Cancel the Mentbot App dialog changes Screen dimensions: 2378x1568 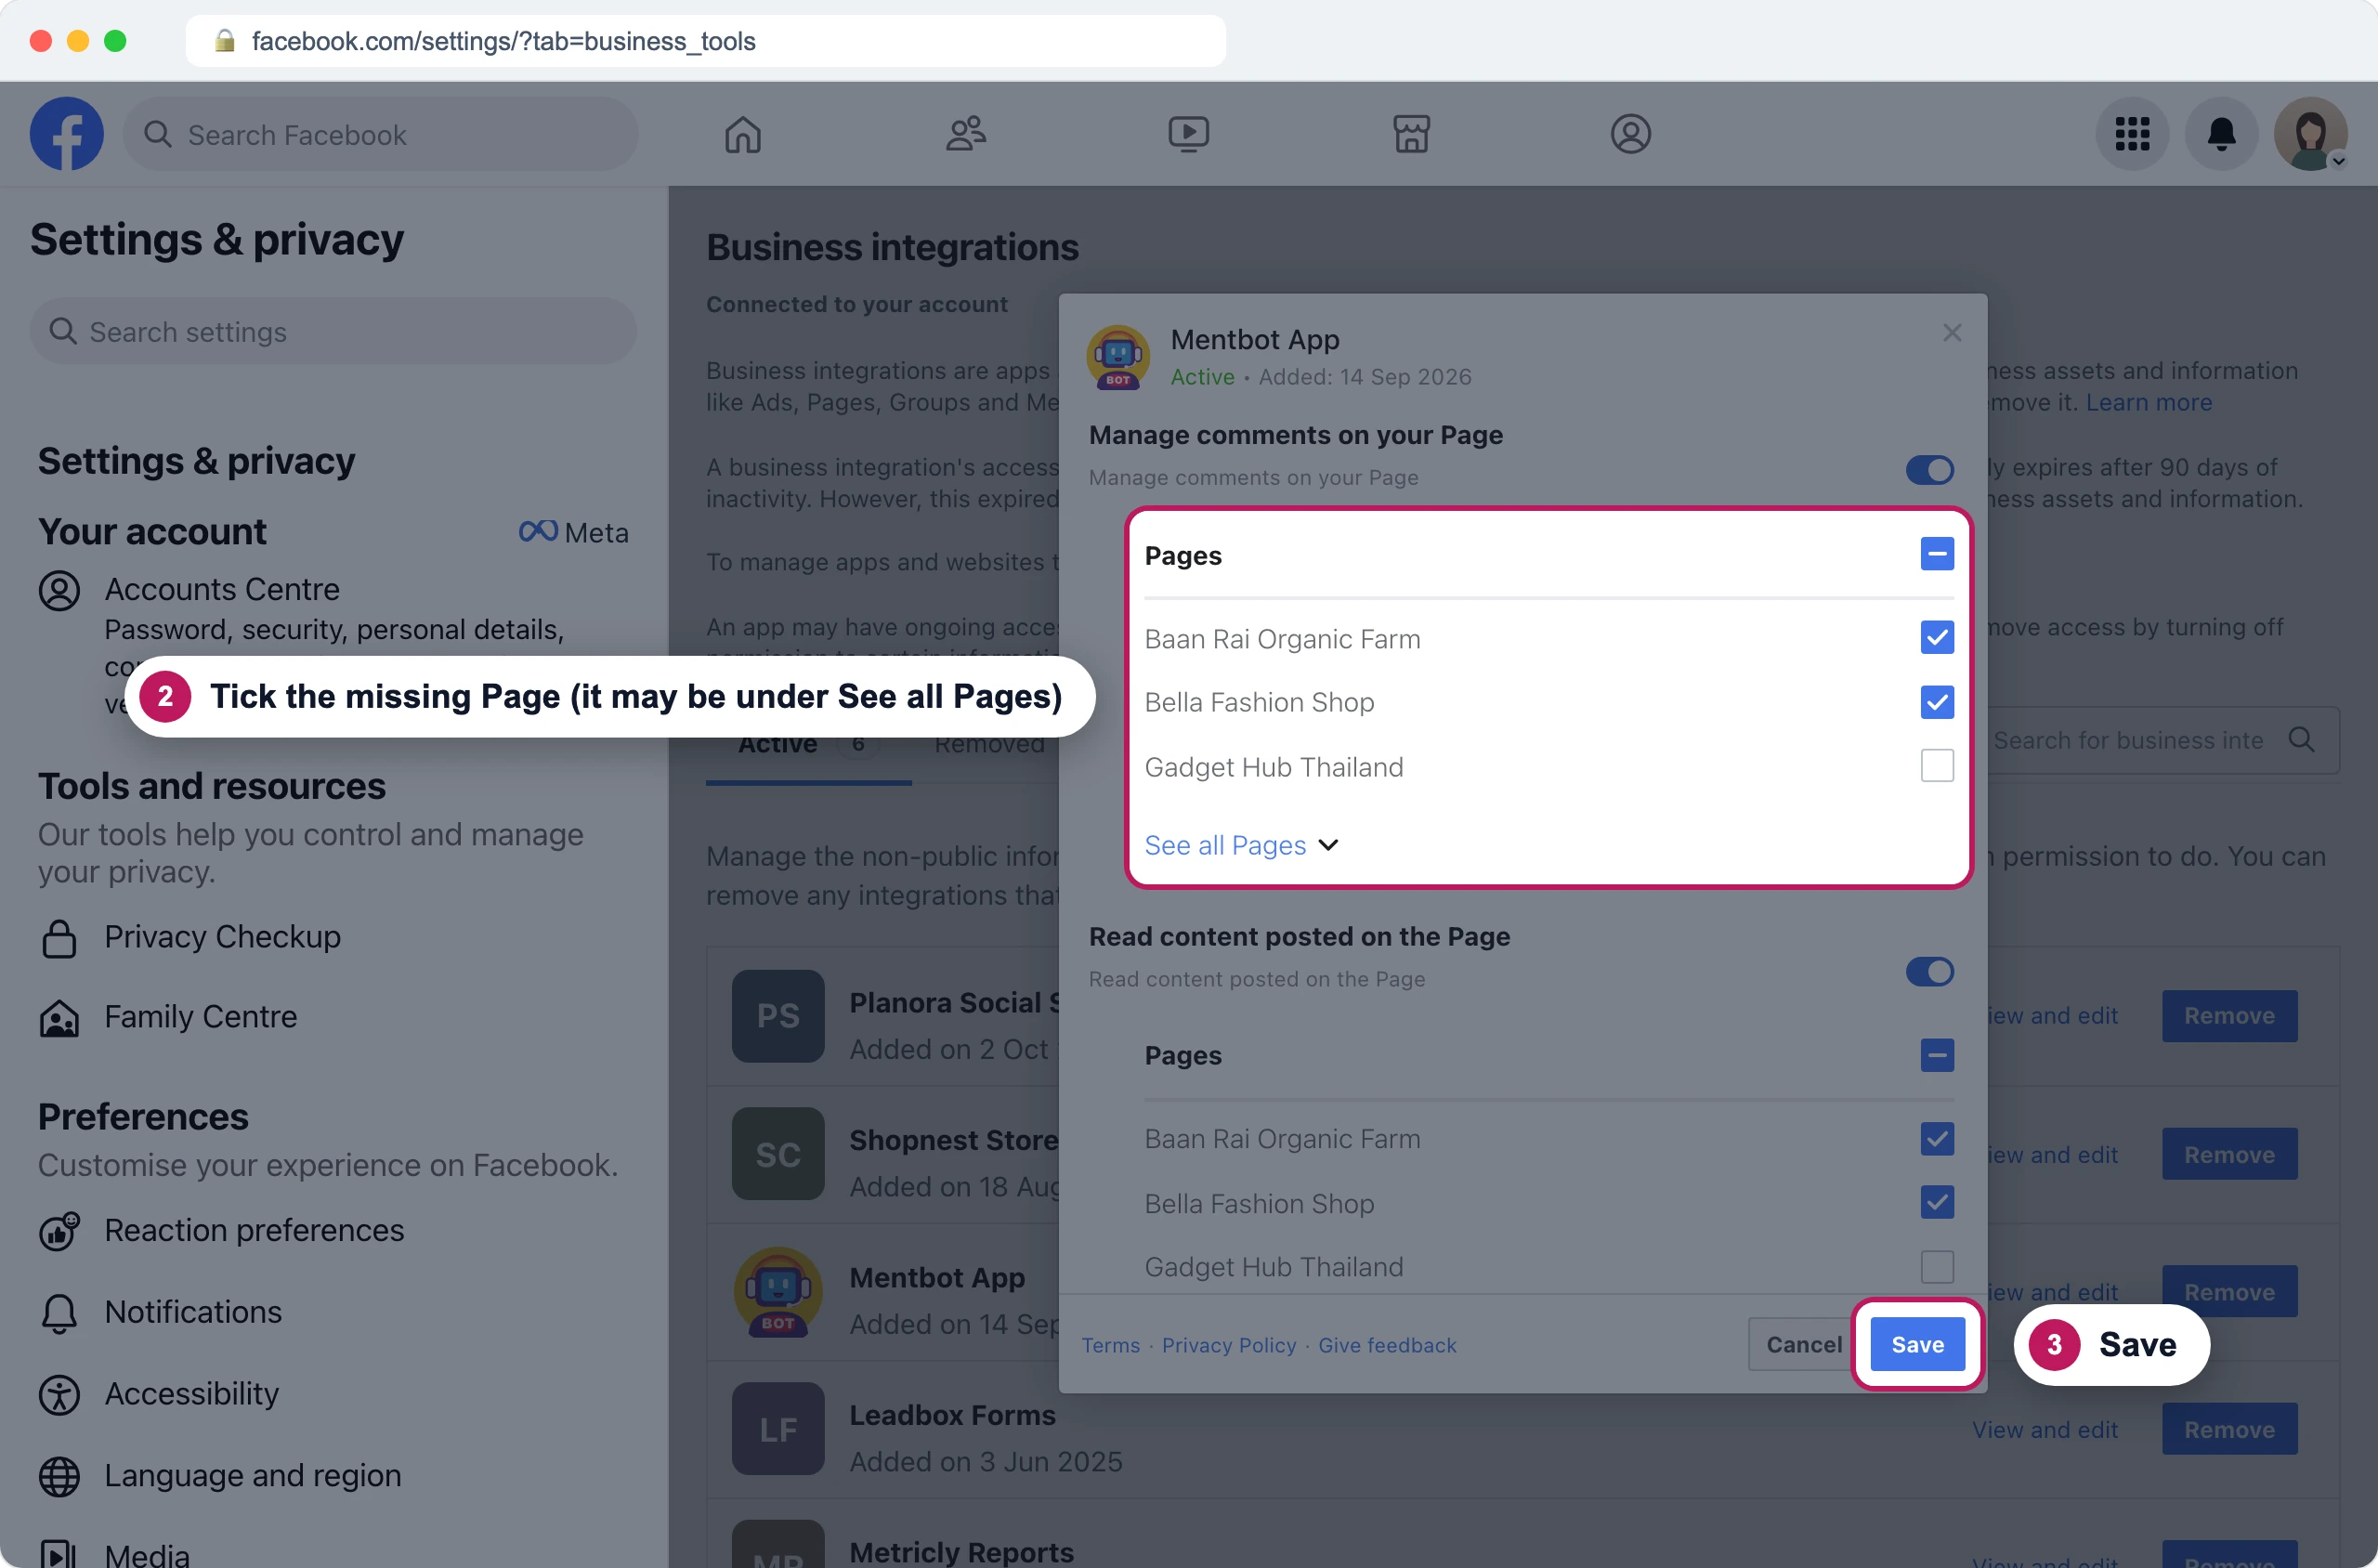(1803, 1345)
